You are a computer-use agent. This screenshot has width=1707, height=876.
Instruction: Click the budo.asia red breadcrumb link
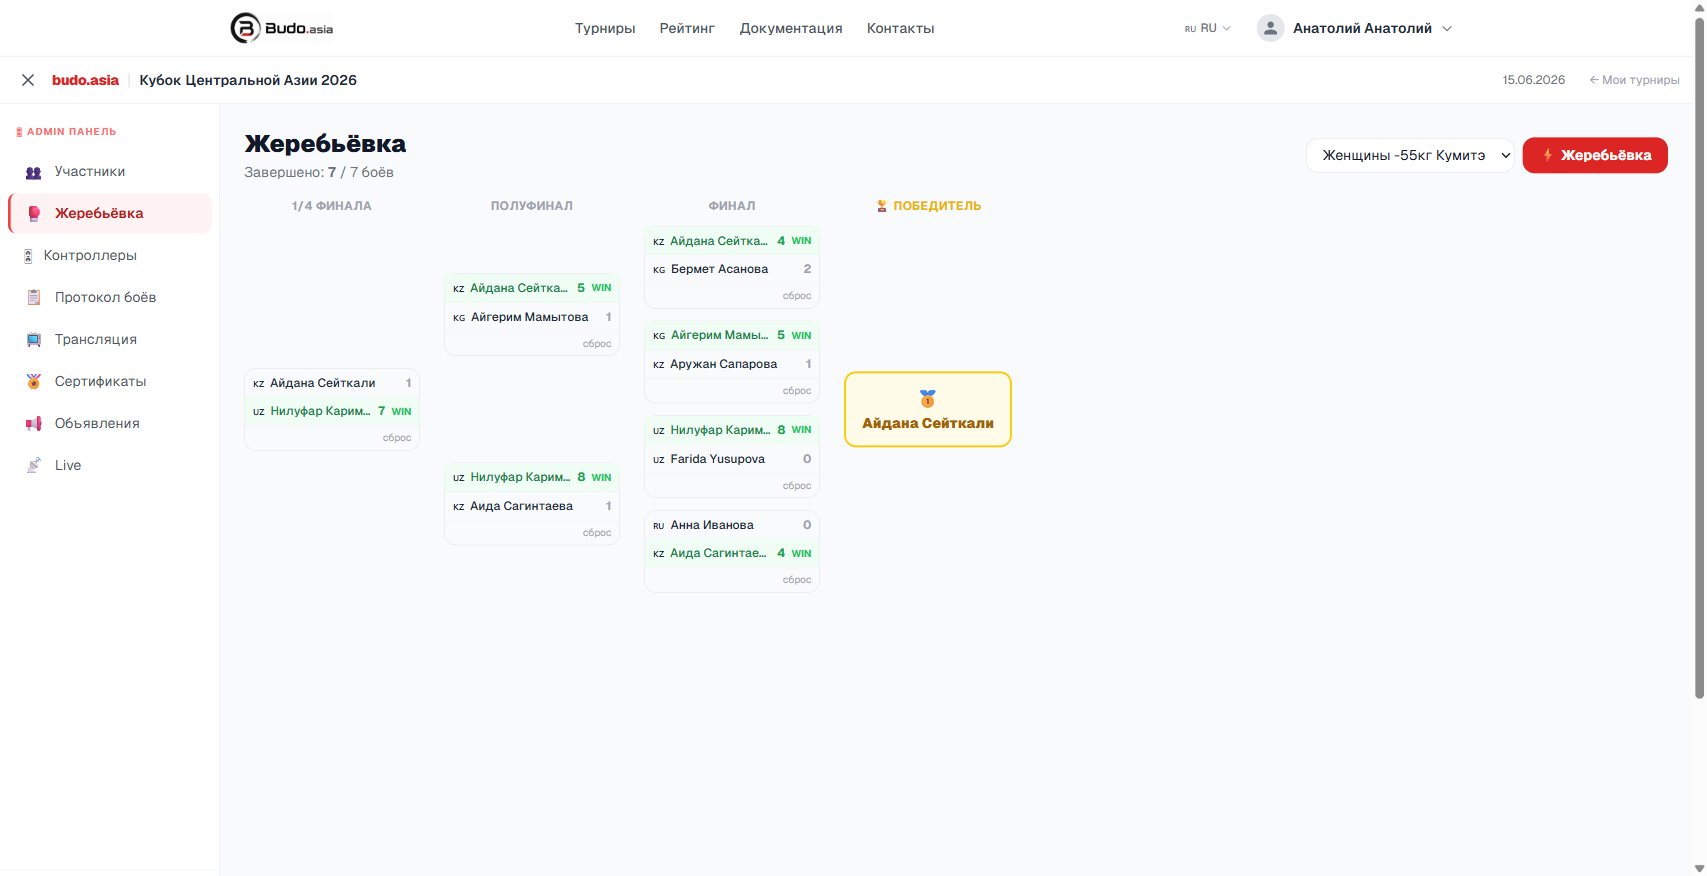(85, 80)
